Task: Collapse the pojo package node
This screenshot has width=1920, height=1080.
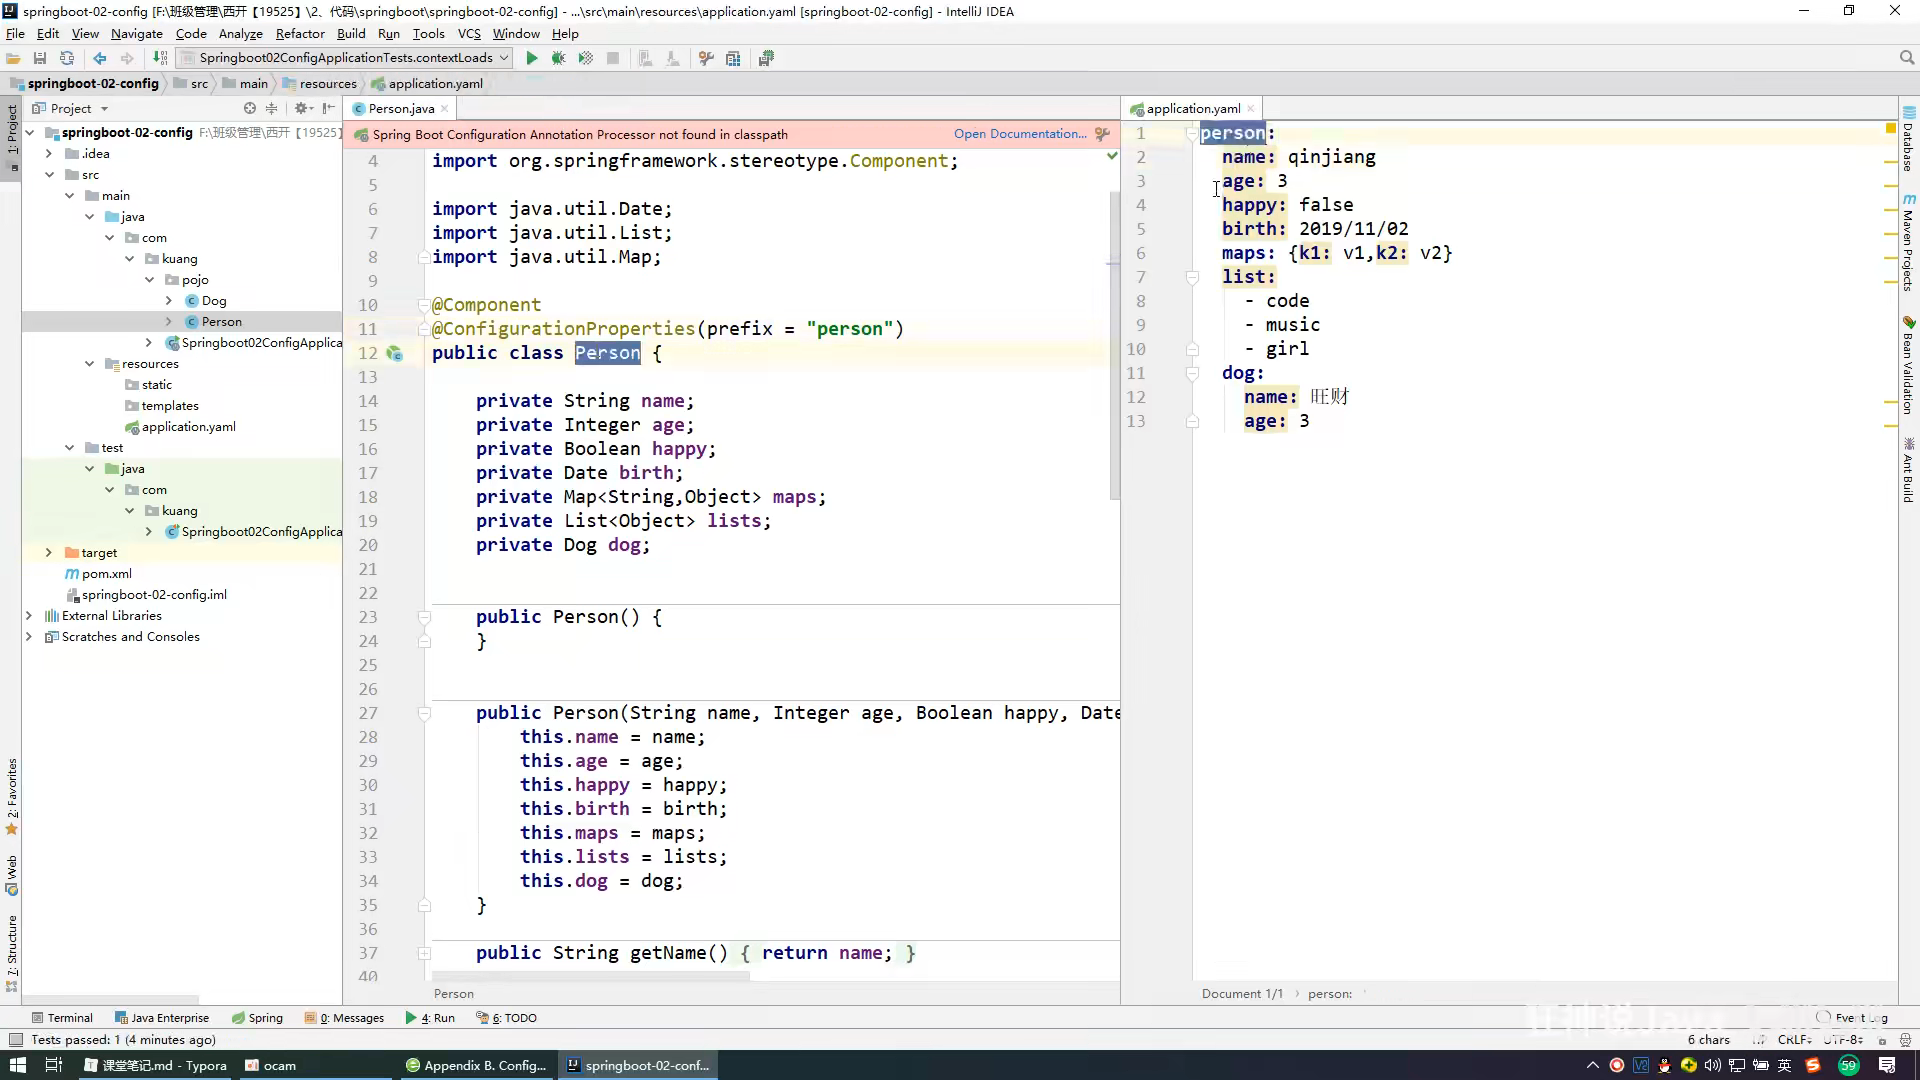Action: tap(149, 280)
